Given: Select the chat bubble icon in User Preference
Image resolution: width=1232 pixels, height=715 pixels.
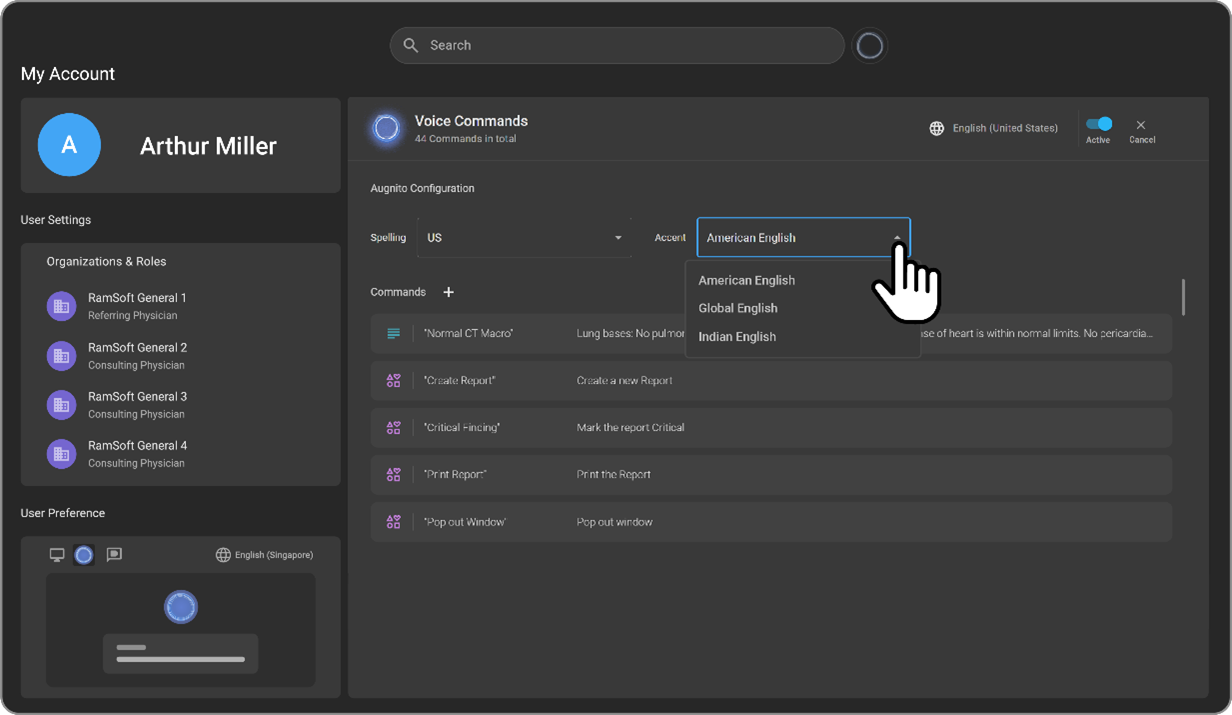Looking at the screenshot, I should pyautogui.click(x=114, y=555).
